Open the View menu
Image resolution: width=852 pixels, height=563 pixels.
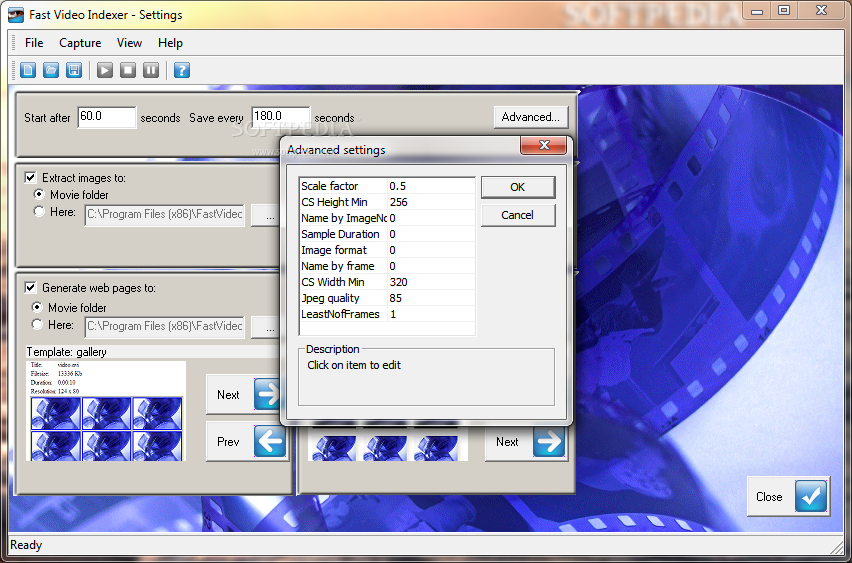(x=129, y=43)
